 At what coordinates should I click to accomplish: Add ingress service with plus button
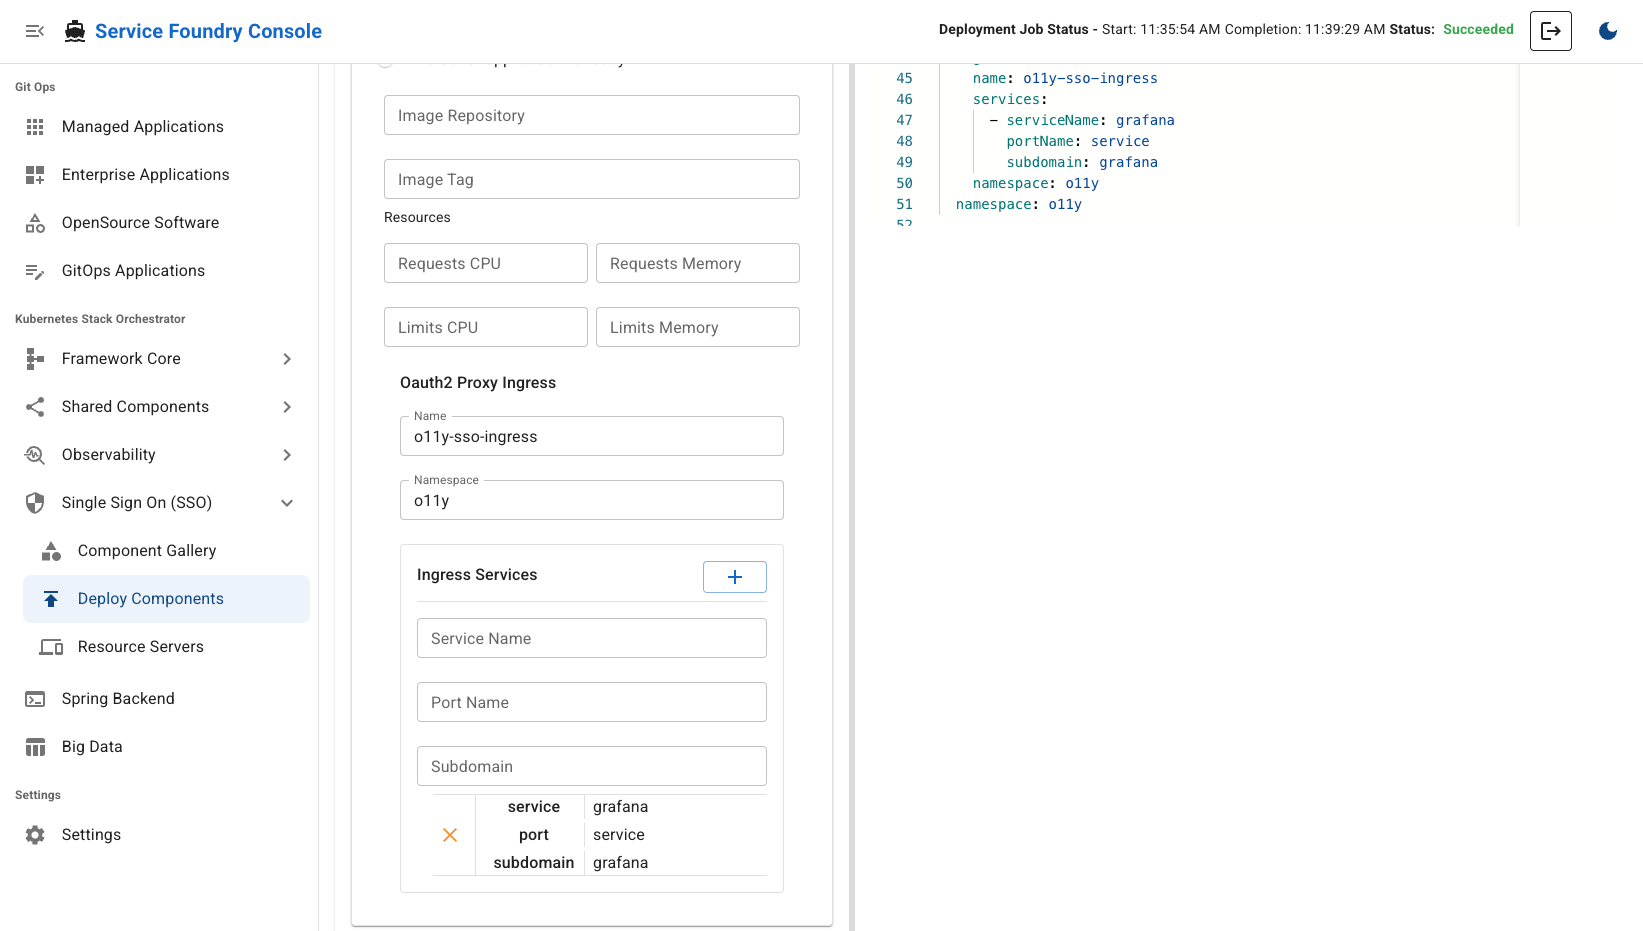point(735,577)
